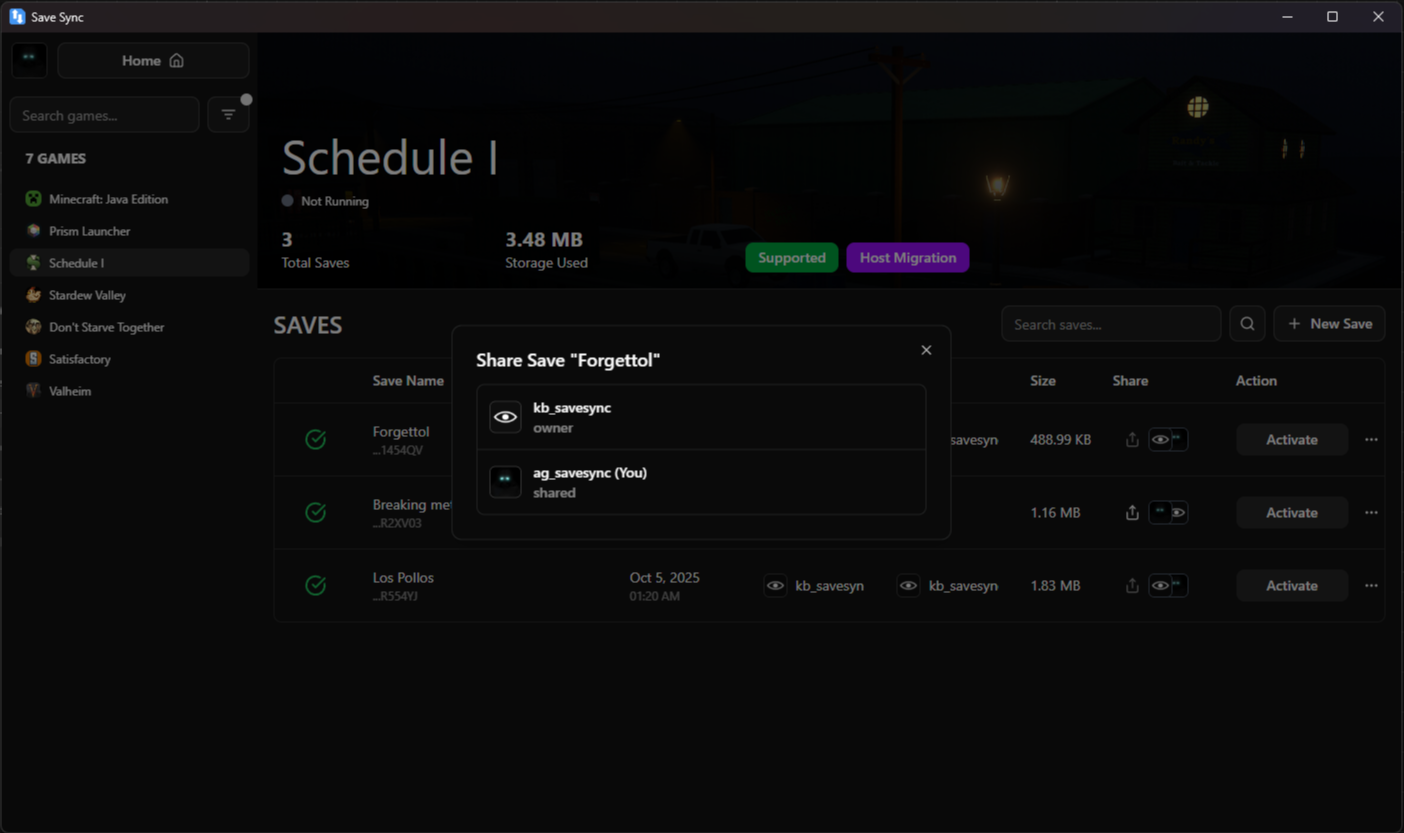This screenshot has width=1404, height=833.
Task: Click the Share column header
Action: 1130,381
